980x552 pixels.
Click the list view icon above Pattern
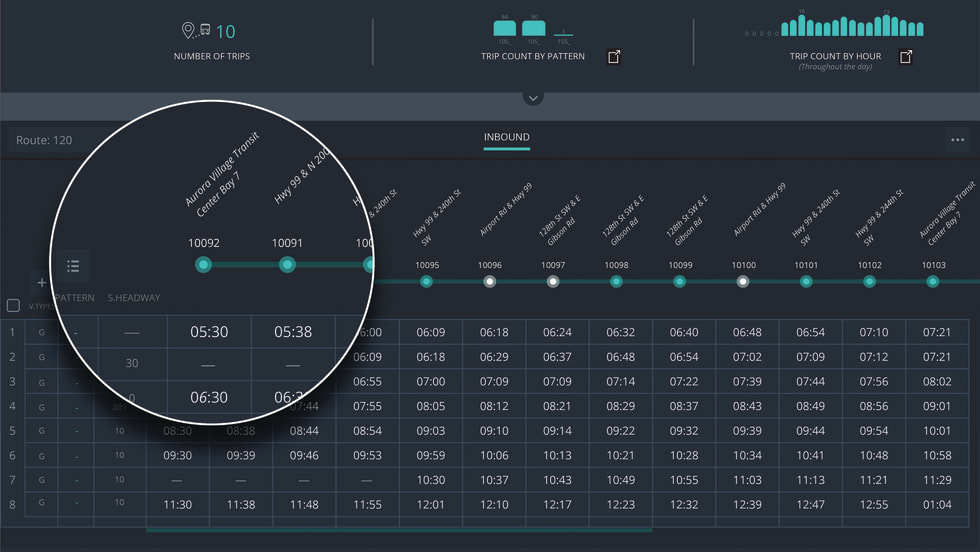(x=73, y=266)
